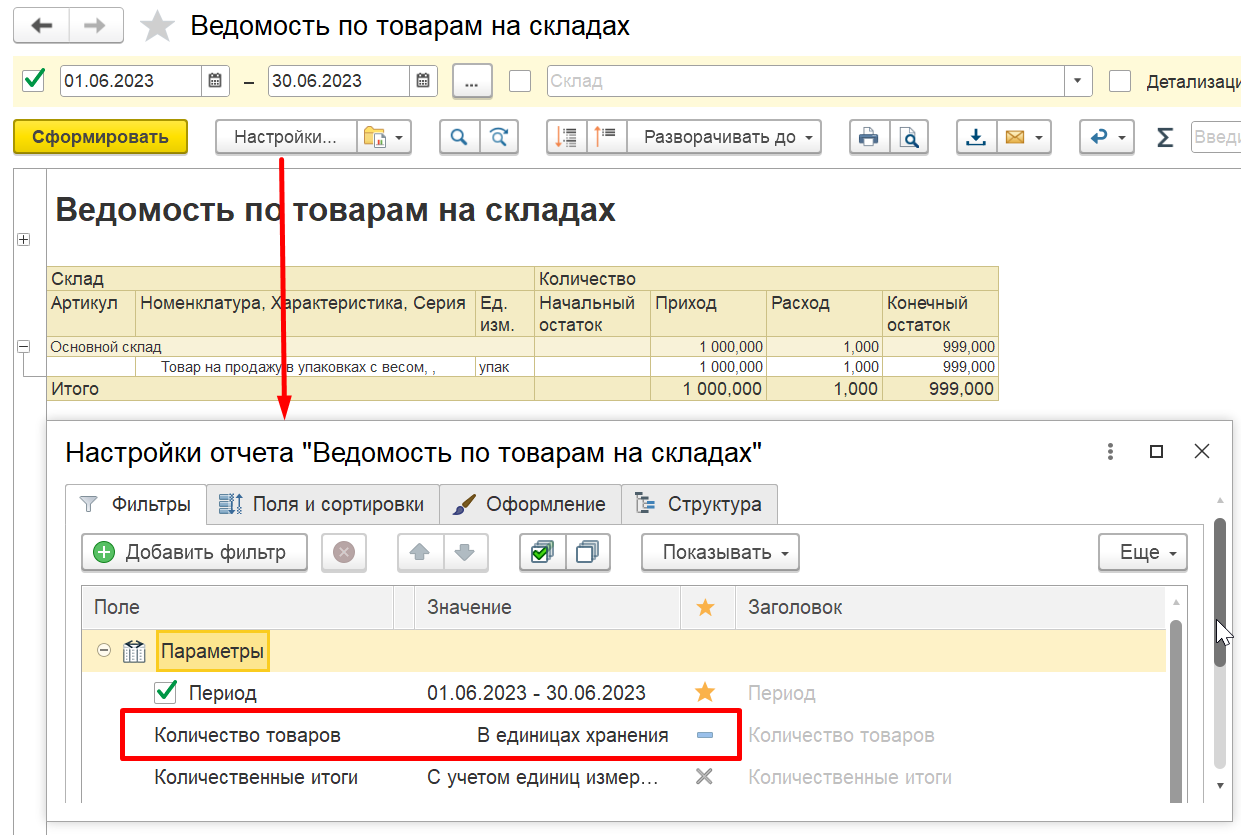Viewport: 1241px width, 835px height.
Task: Click orange star in Период row
Action: (x=705, y=692)
